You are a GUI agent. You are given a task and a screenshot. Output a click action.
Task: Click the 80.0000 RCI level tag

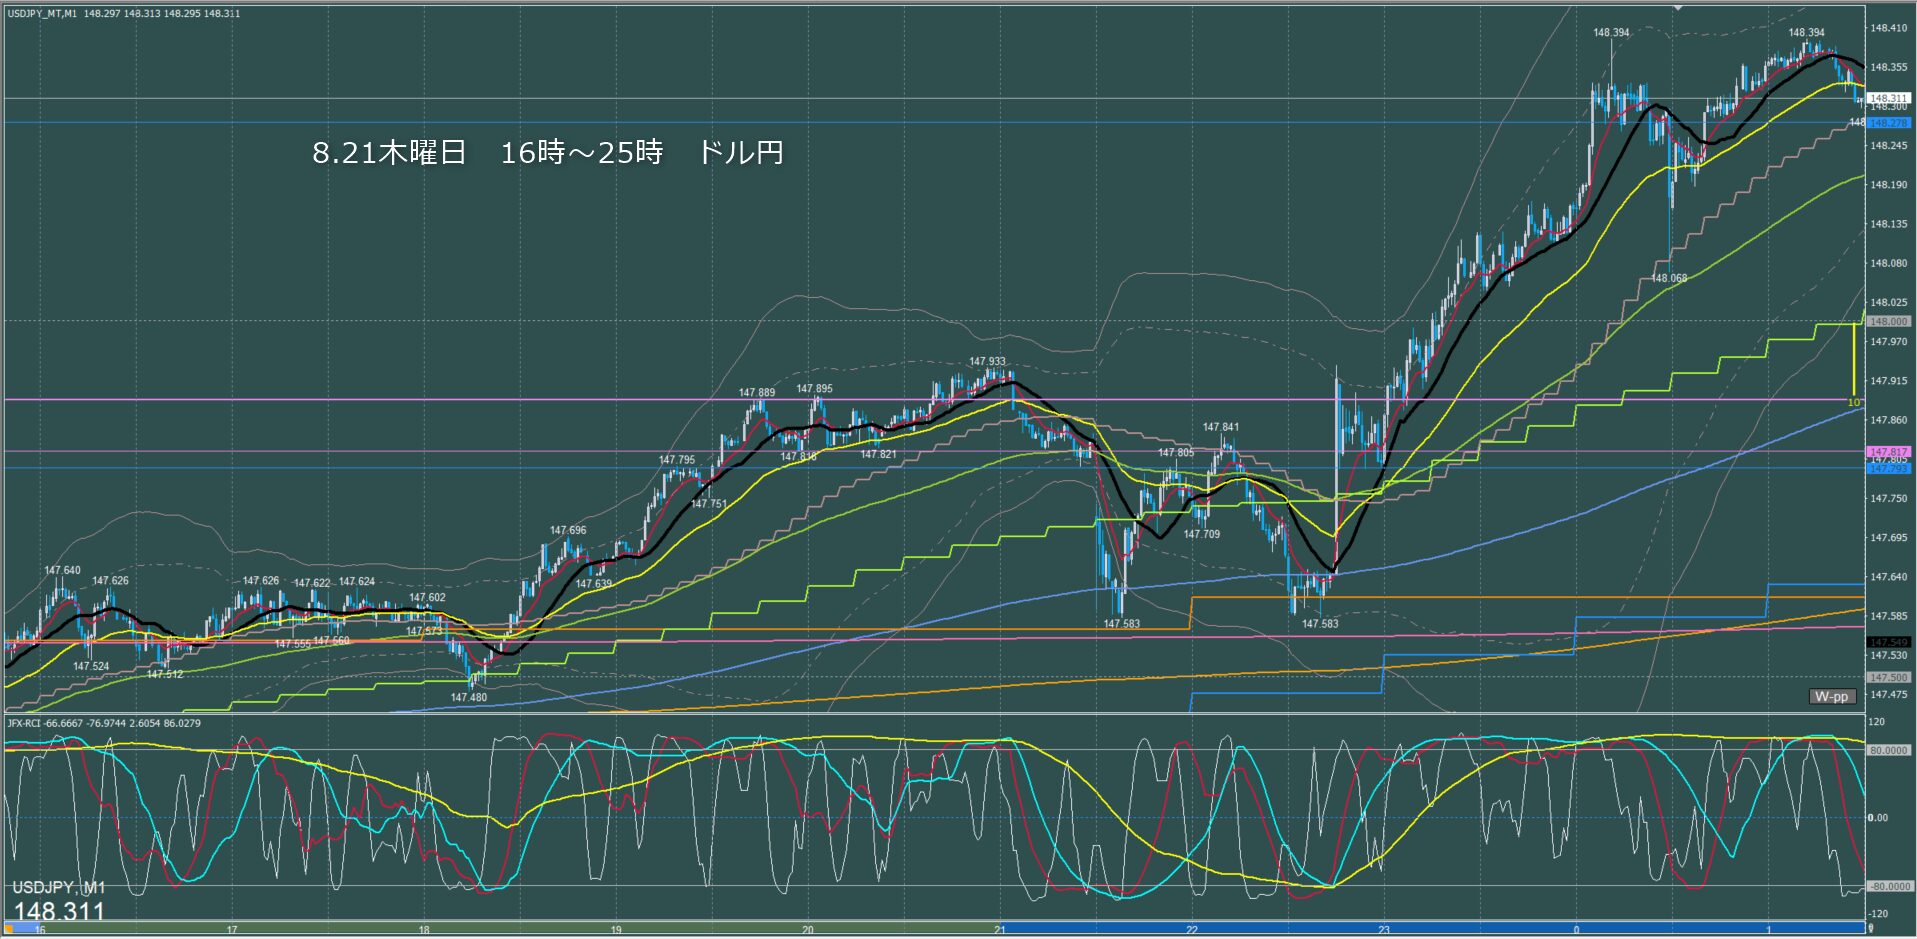click(1888, 750)
